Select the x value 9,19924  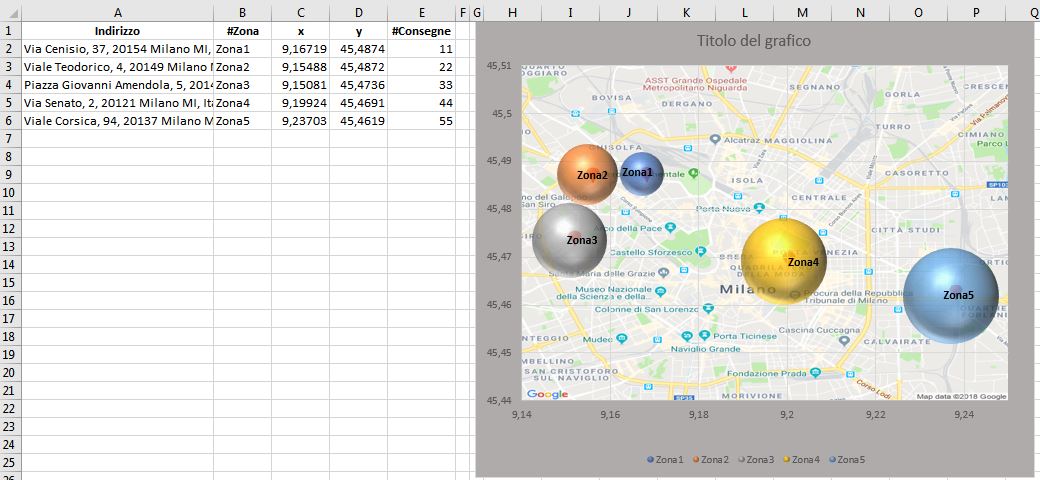(x=300, y=102)
